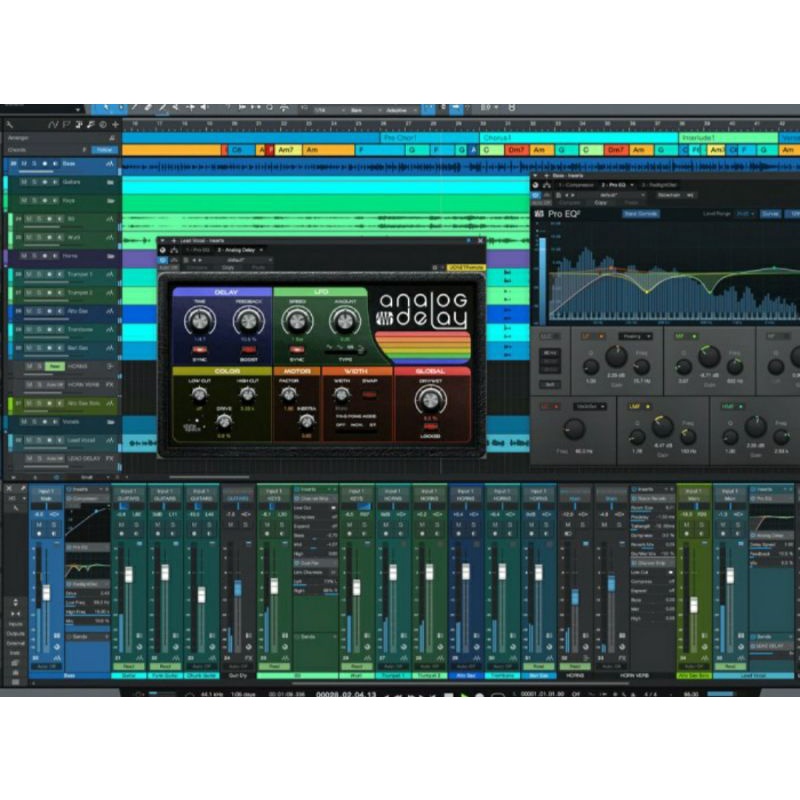Toggle the LOCKED switch under Dry/Wet
This screenshot has width=800, height=800.
coord(431,426)
